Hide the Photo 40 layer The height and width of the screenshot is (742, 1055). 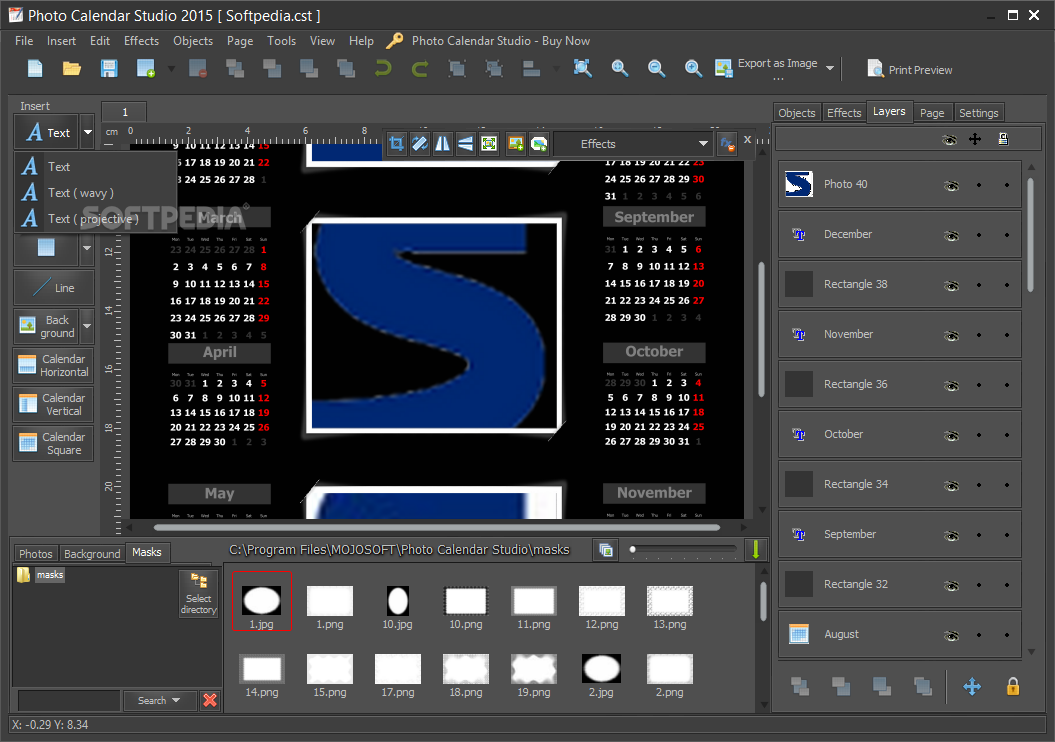(x=950, y=184)
